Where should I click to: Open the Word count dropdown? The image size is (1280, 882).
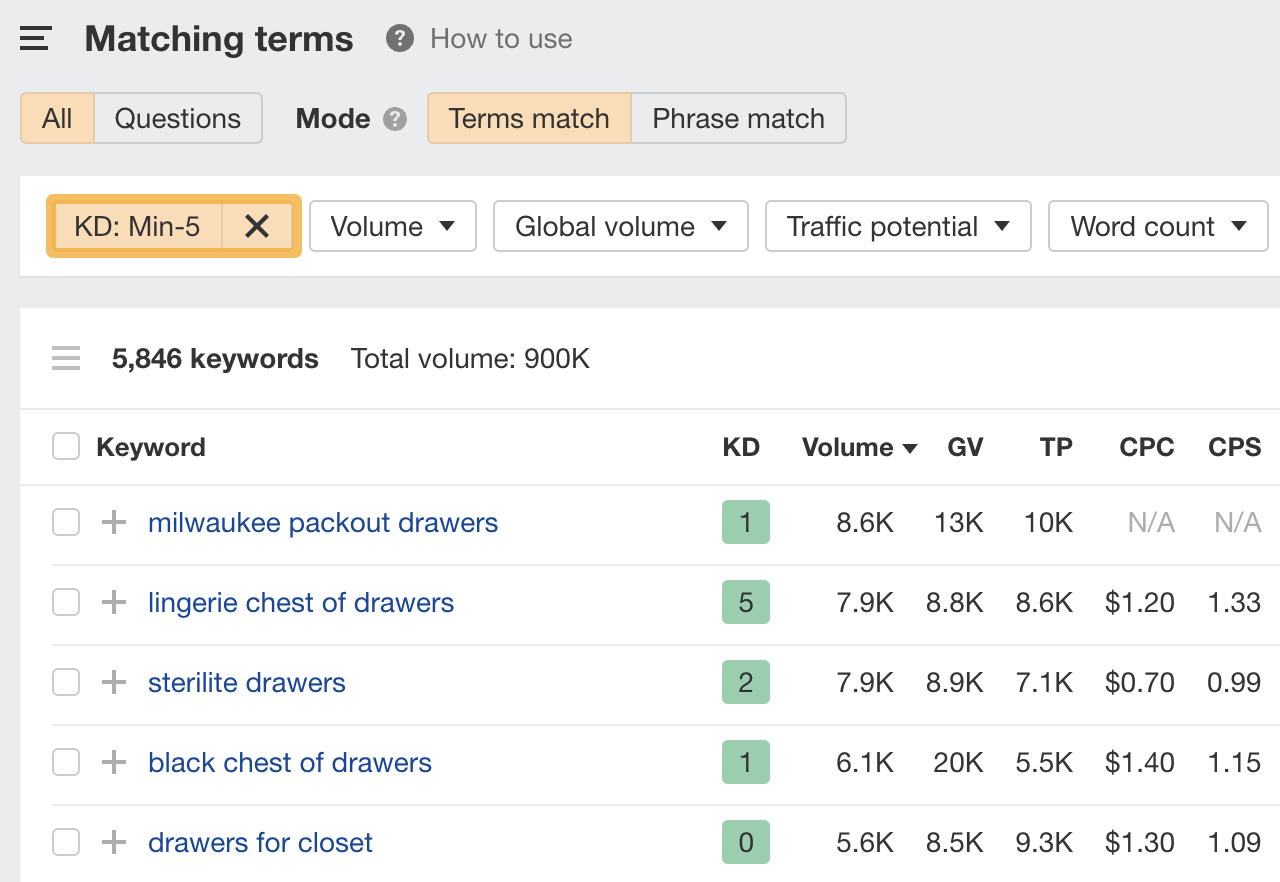[x=1157, y=226]
